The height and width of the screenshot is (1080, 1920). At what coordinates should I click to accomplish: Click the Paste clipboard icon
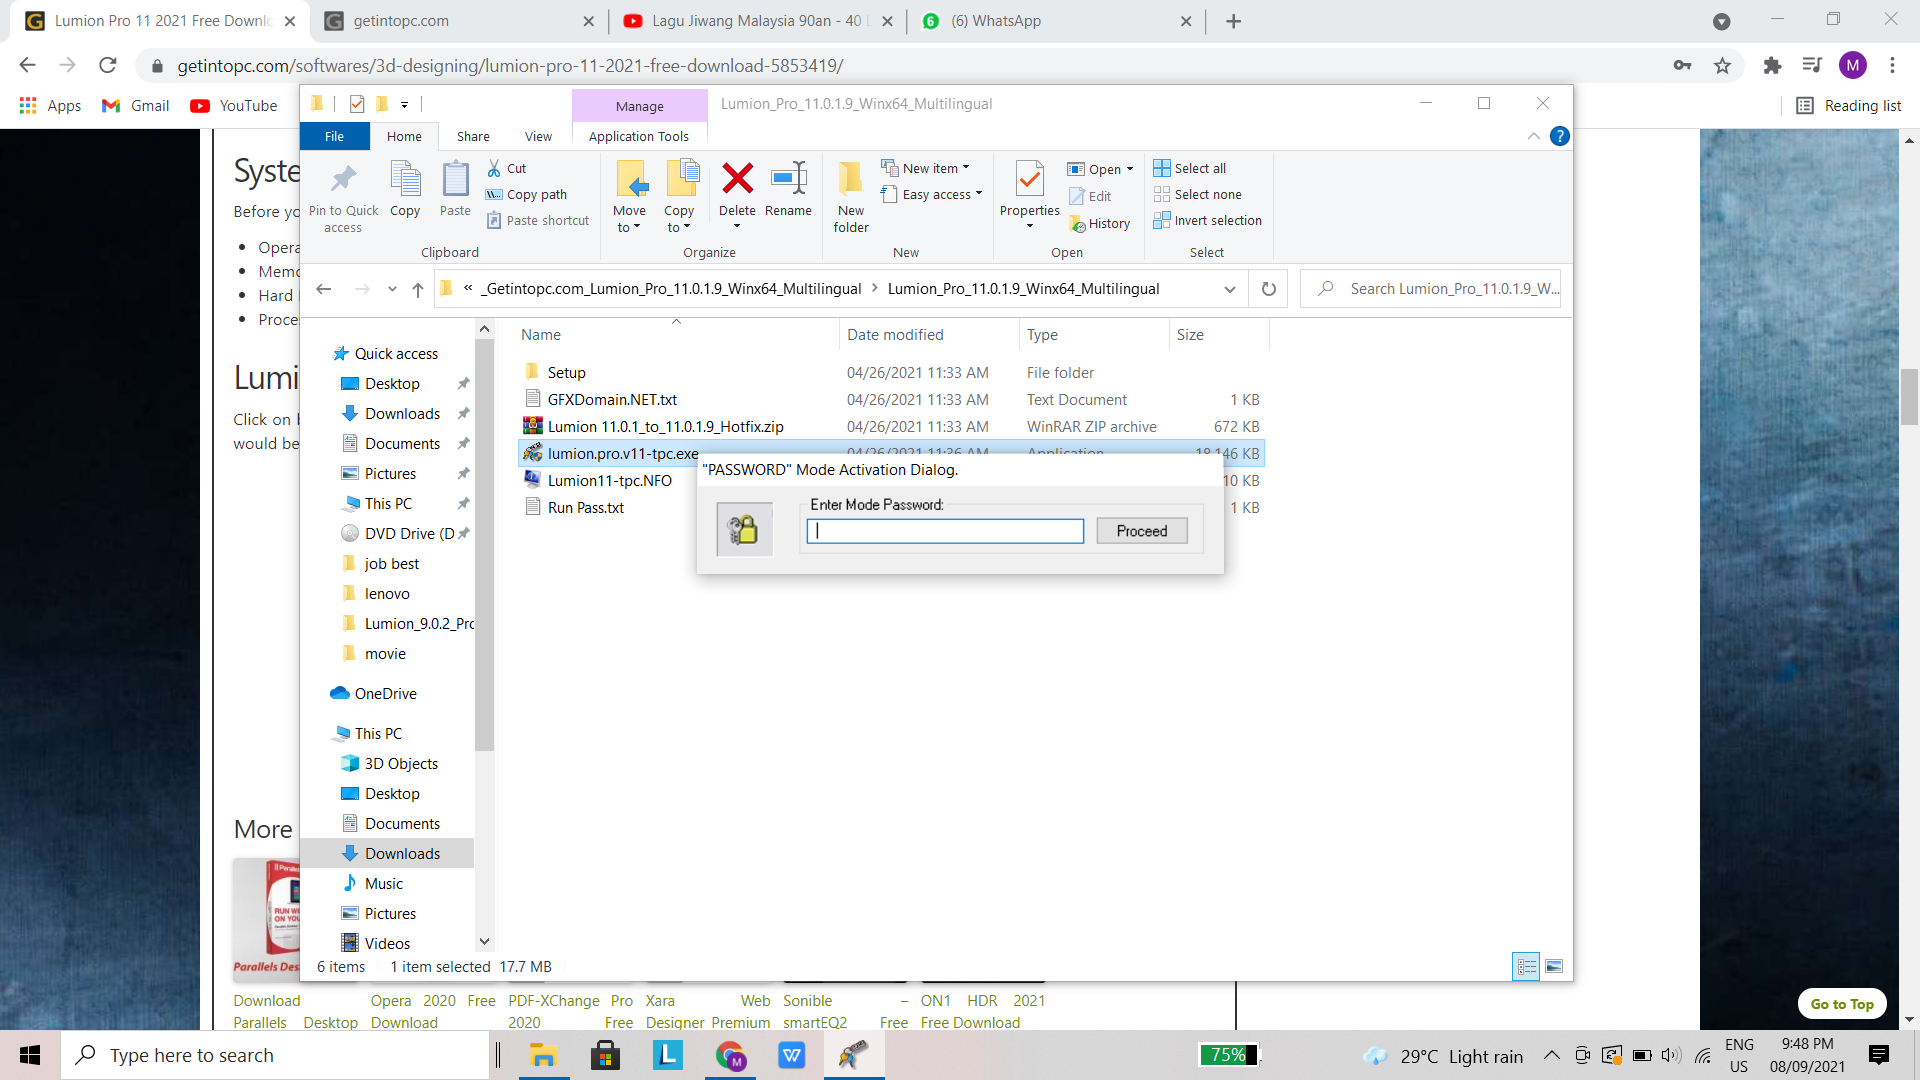pos(455,180)
